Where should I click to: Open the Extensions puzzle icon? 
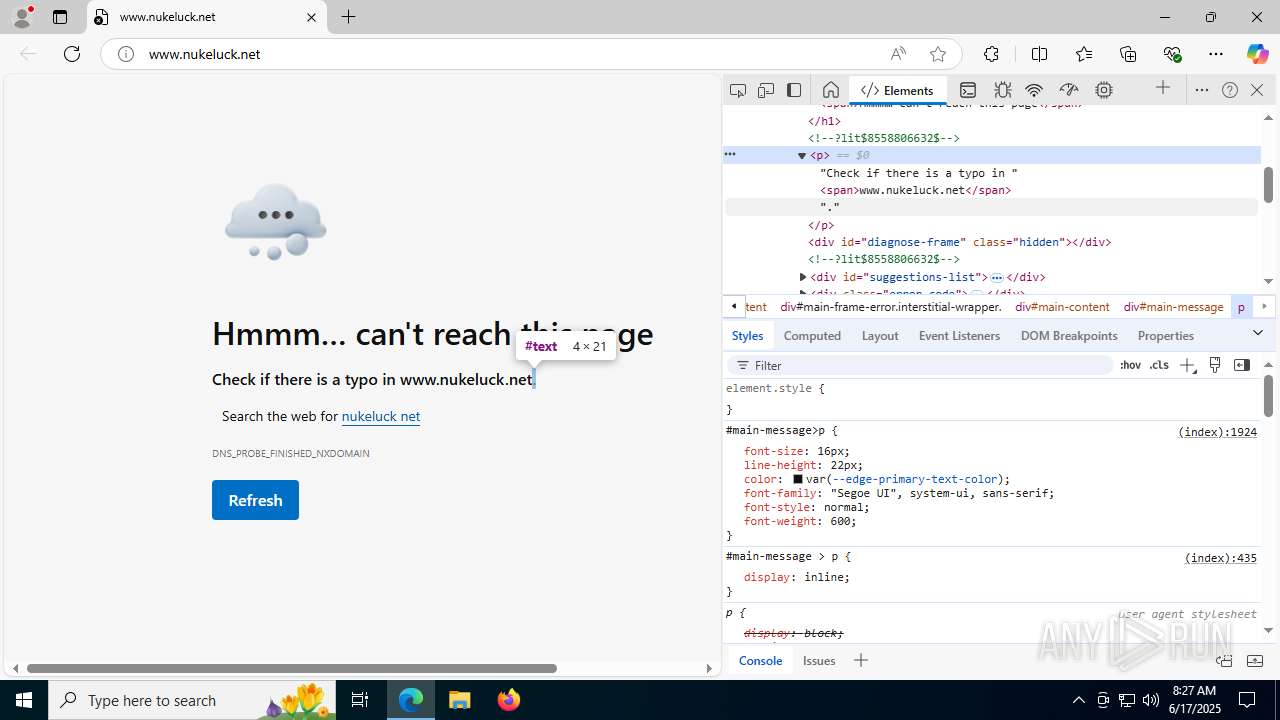click(x=991, y=54)
